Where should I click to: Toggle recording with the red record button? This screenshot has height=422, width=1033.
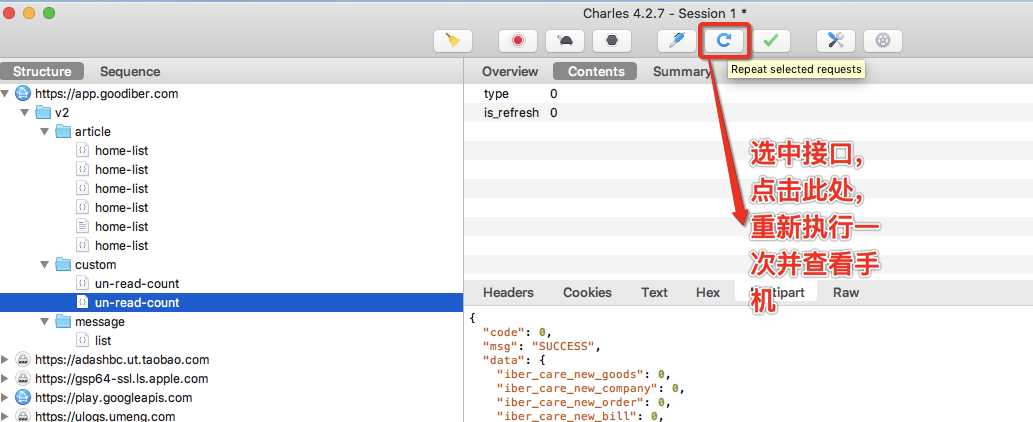point(518,41)
